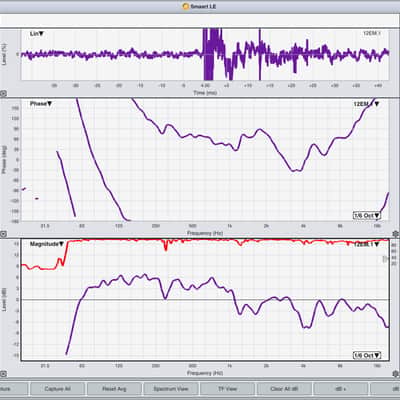400x400 pixels.
Task: Open the gear settings icon beside the phase plot
Action: pyautogui.click(x=395, y=234)
